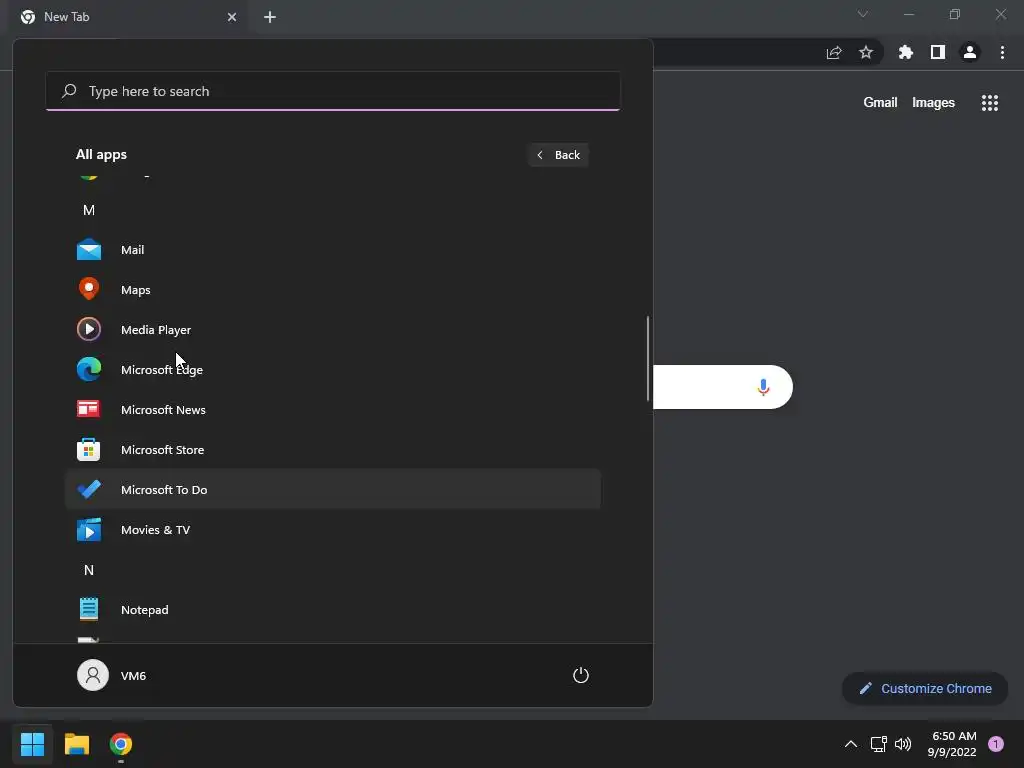Viewport: 1024px width, 768px height.
Task: Start voice search with the microphone
Action: (x=763, y=387)
